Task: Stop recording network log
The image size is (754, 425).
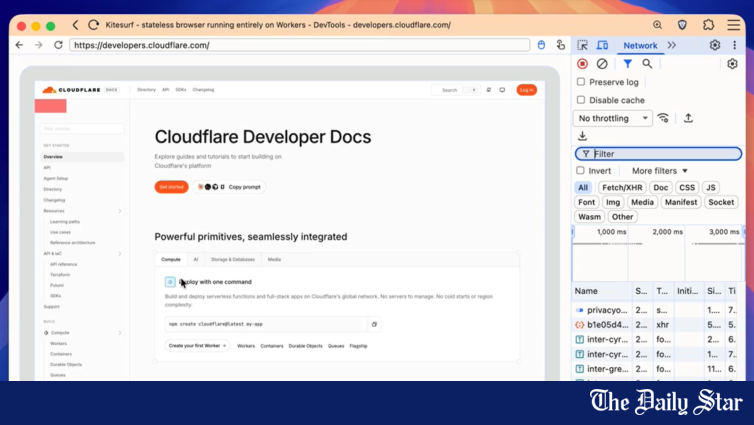Action: click(x=582, y=64)
